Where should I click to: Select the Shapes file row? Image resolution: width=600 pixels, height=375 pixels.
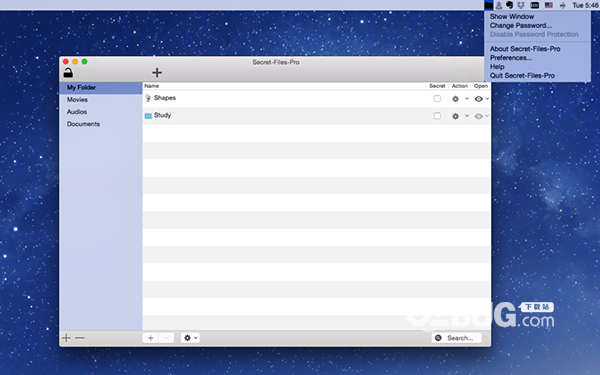point(317,99)
